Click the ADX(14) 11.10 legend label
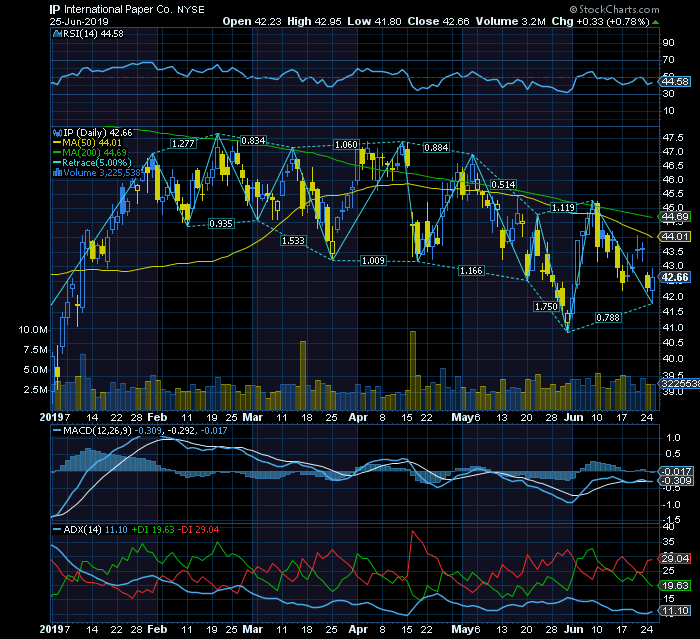This screenshot has height=639, width=700. point(91,530)
